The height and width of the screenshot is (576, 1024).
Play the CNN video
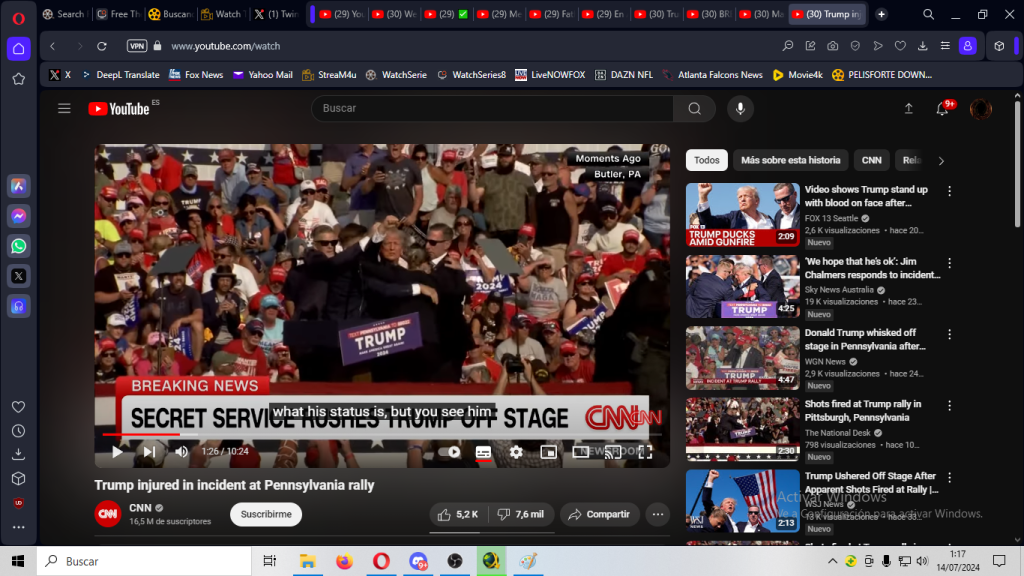tap(117, 451)
